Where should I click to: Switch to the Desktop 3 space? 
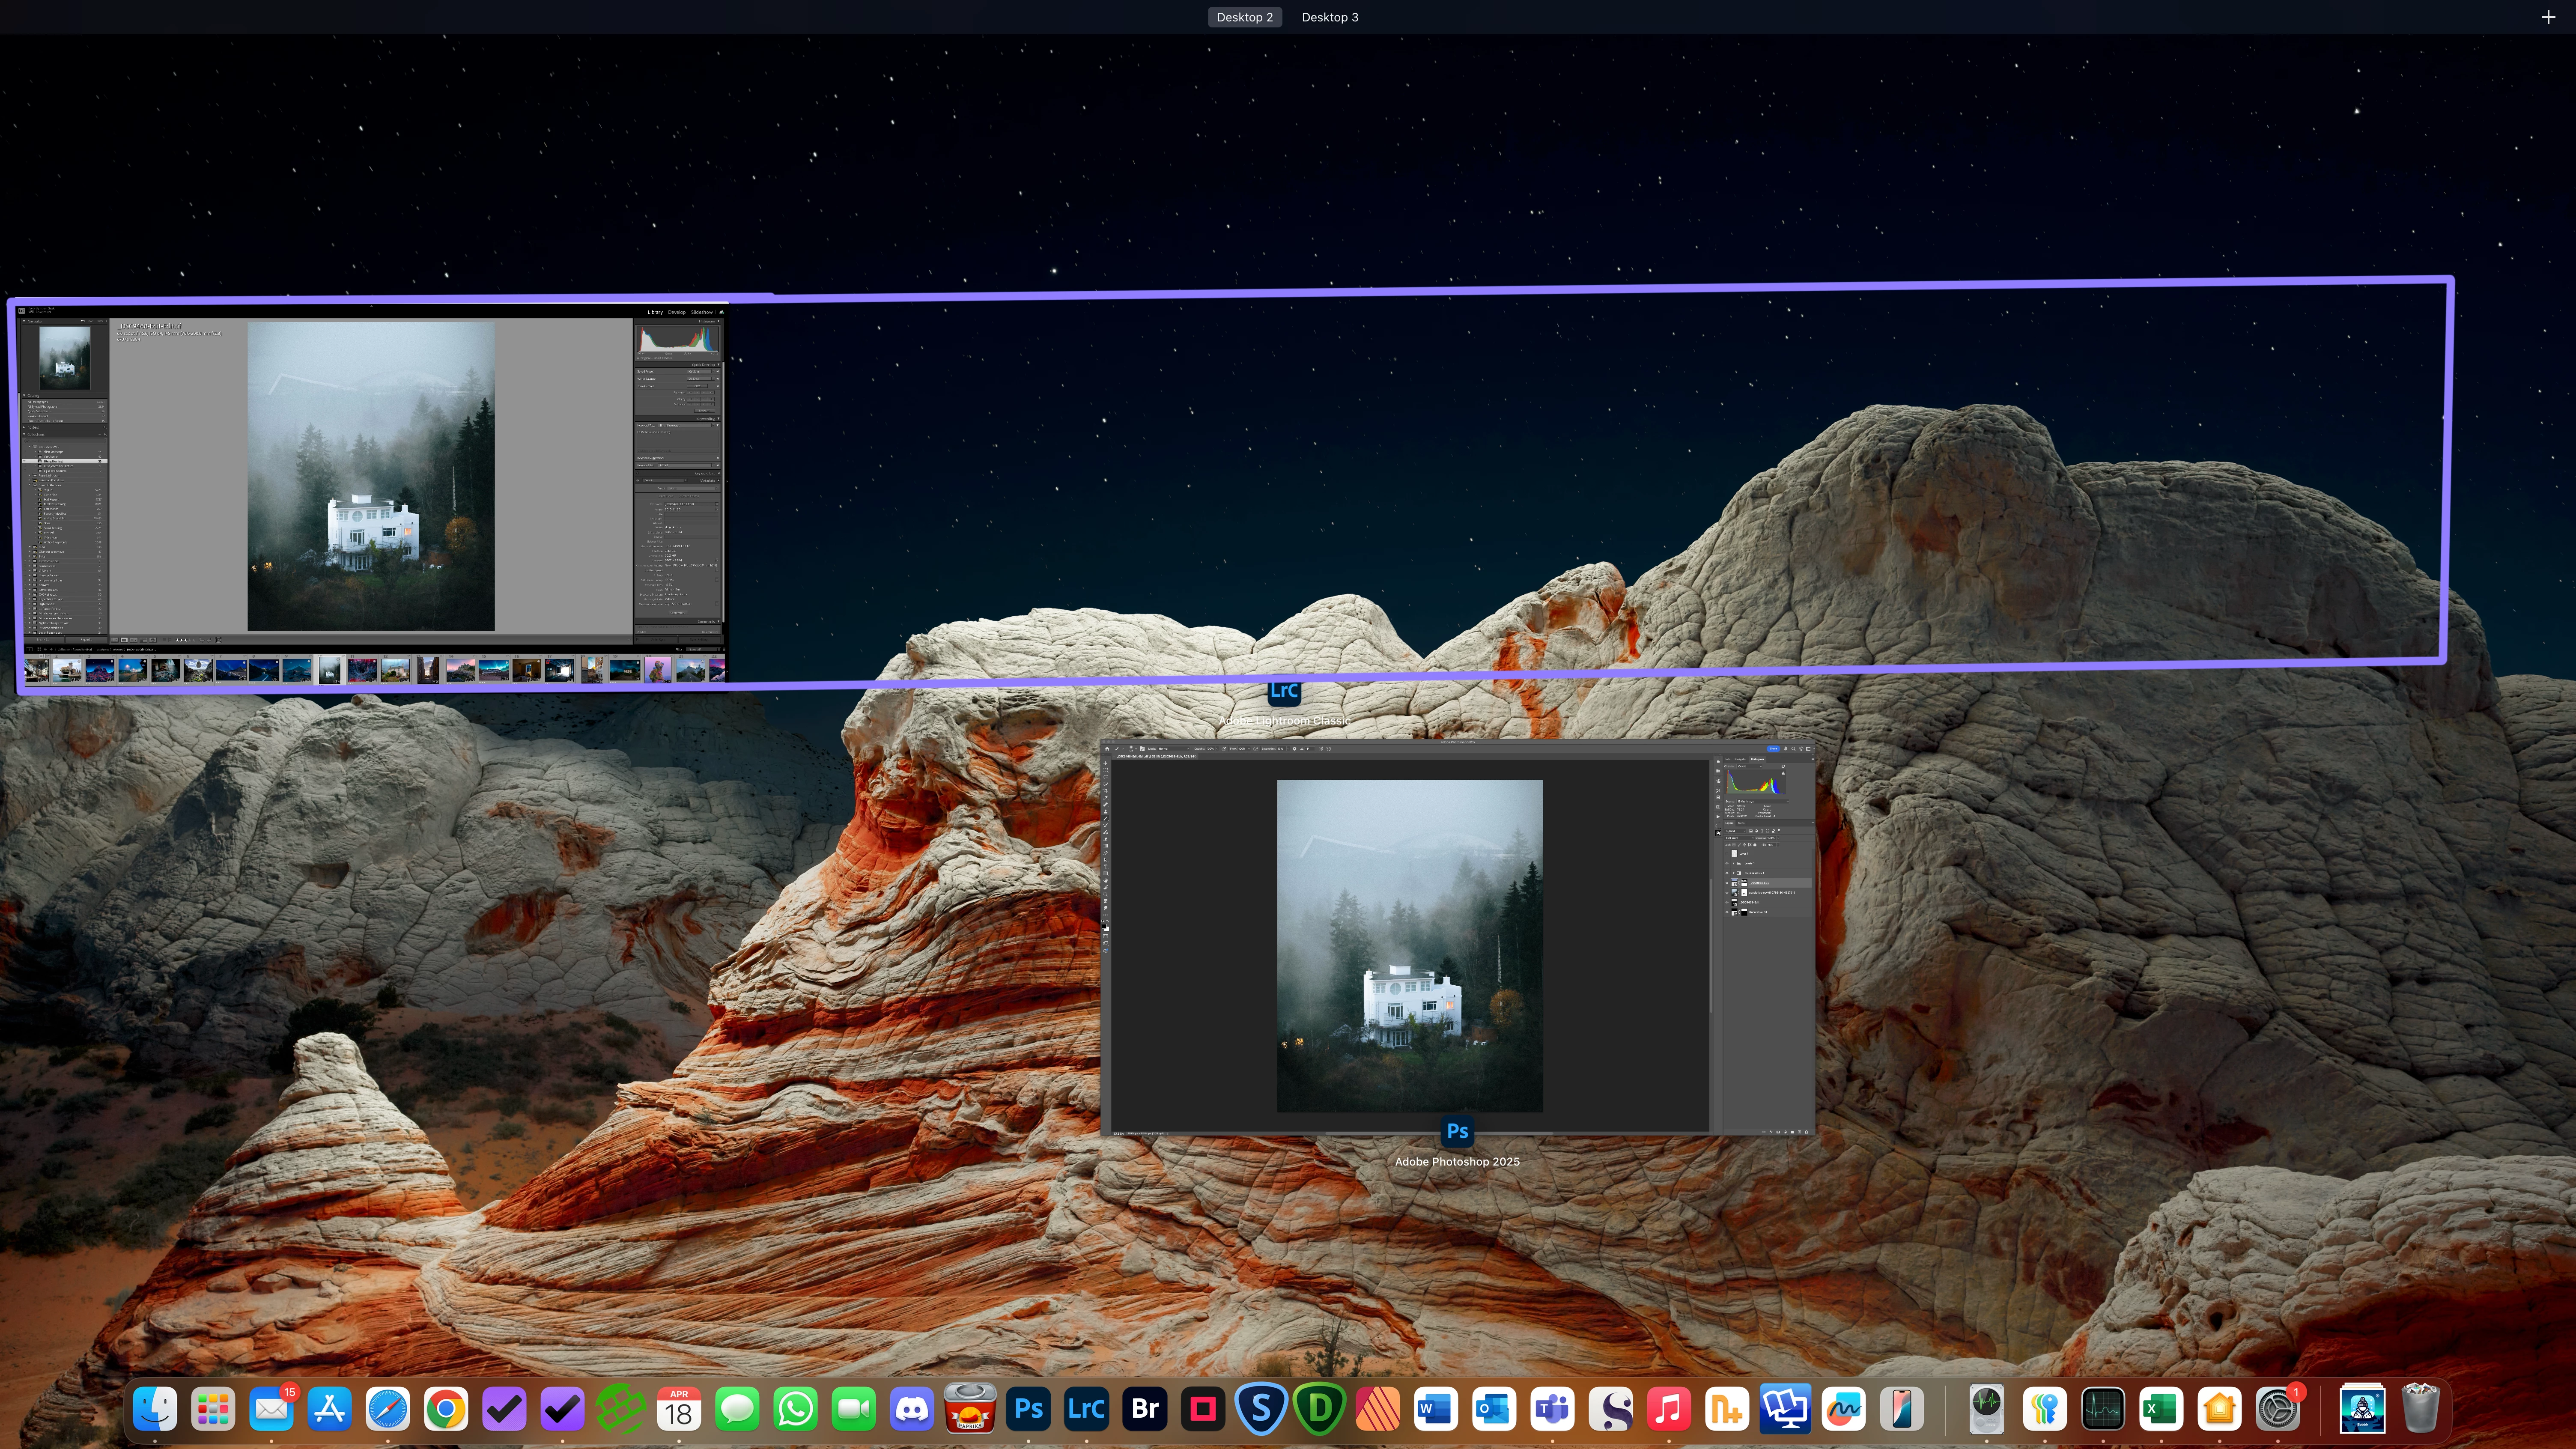pos(1329,17)
